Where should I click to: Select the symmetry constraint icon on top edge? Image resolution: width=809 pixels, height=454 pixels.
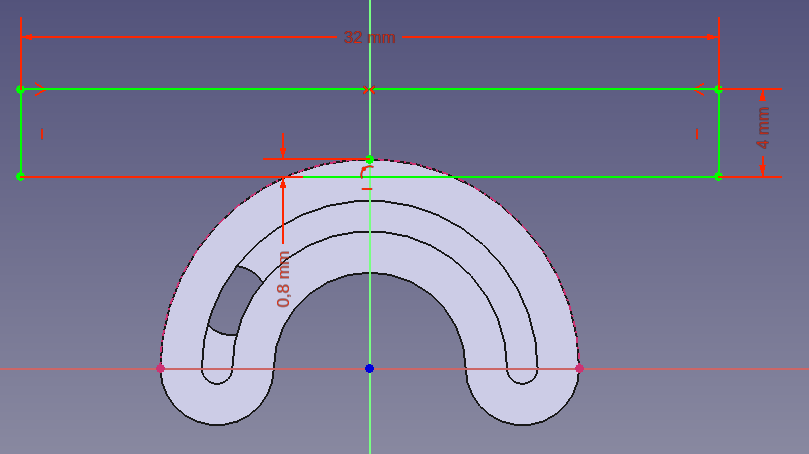(368, 90)
